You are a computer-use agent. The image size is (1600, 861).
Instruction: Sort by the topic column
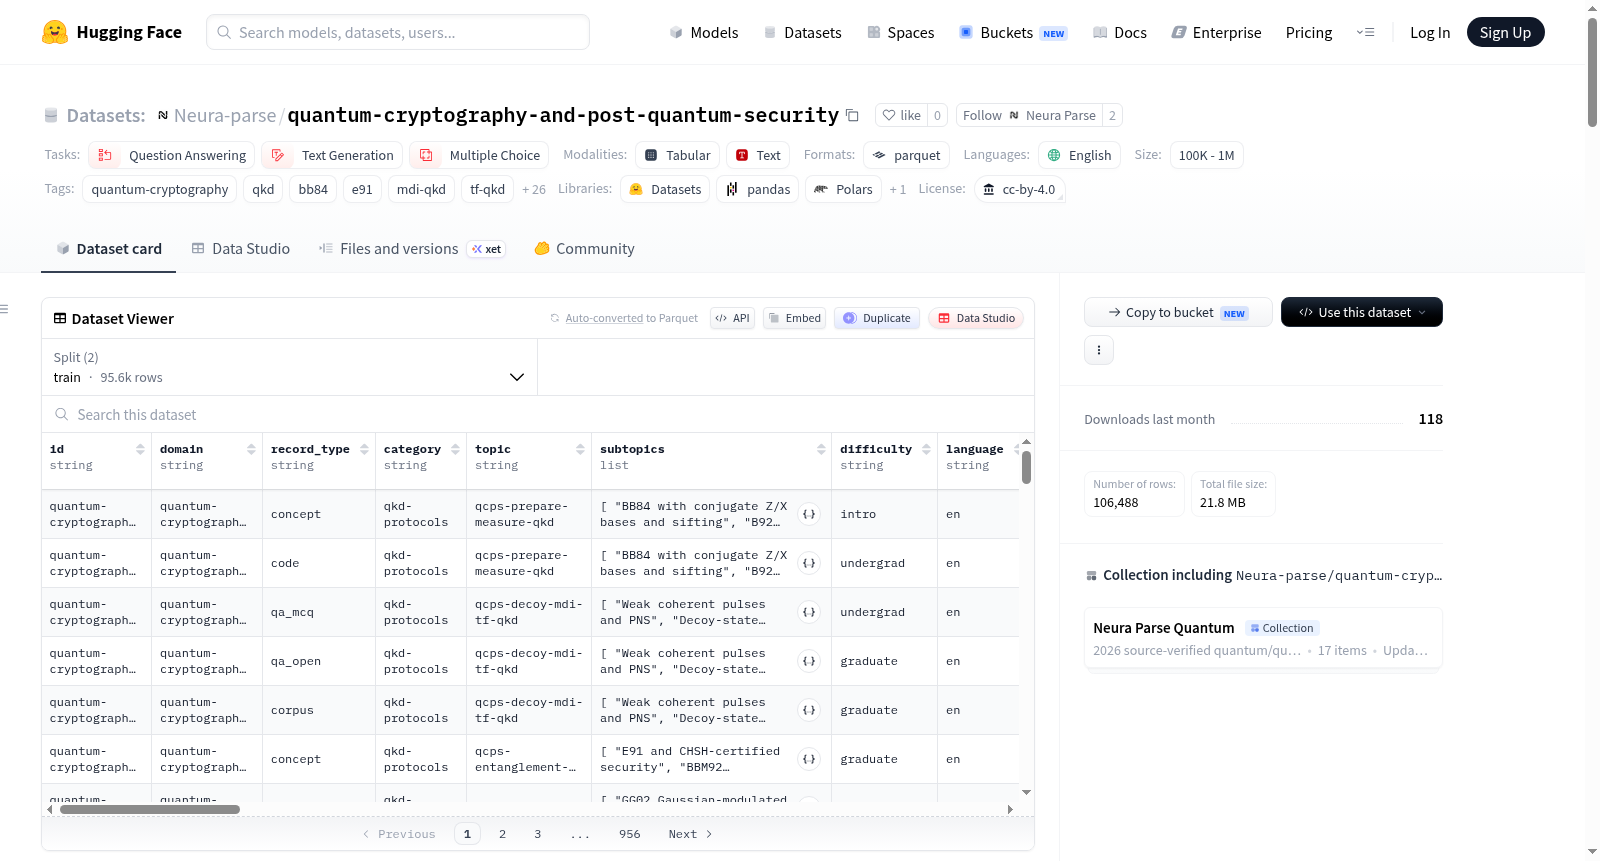(580, 450)
